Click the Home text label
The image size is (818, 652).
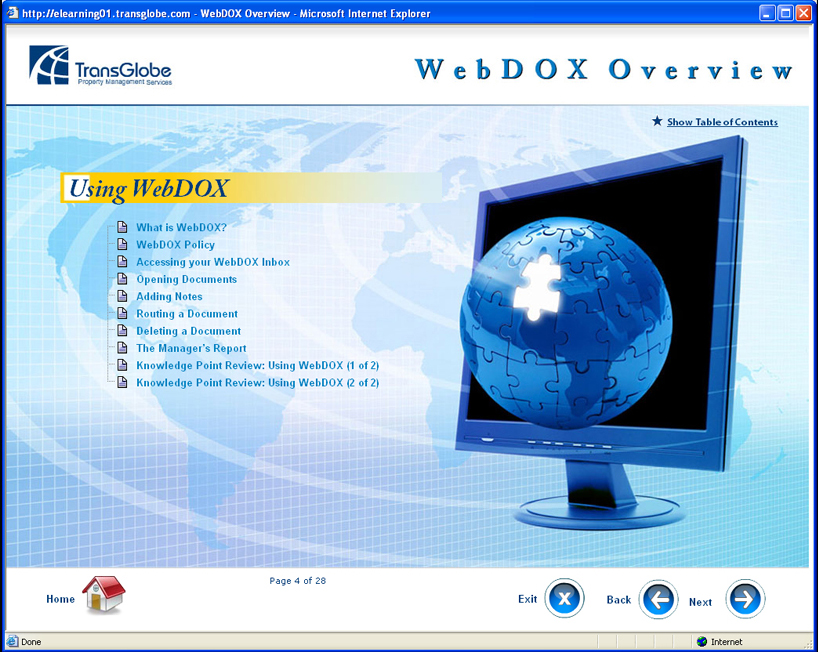[x=61, y=599]
